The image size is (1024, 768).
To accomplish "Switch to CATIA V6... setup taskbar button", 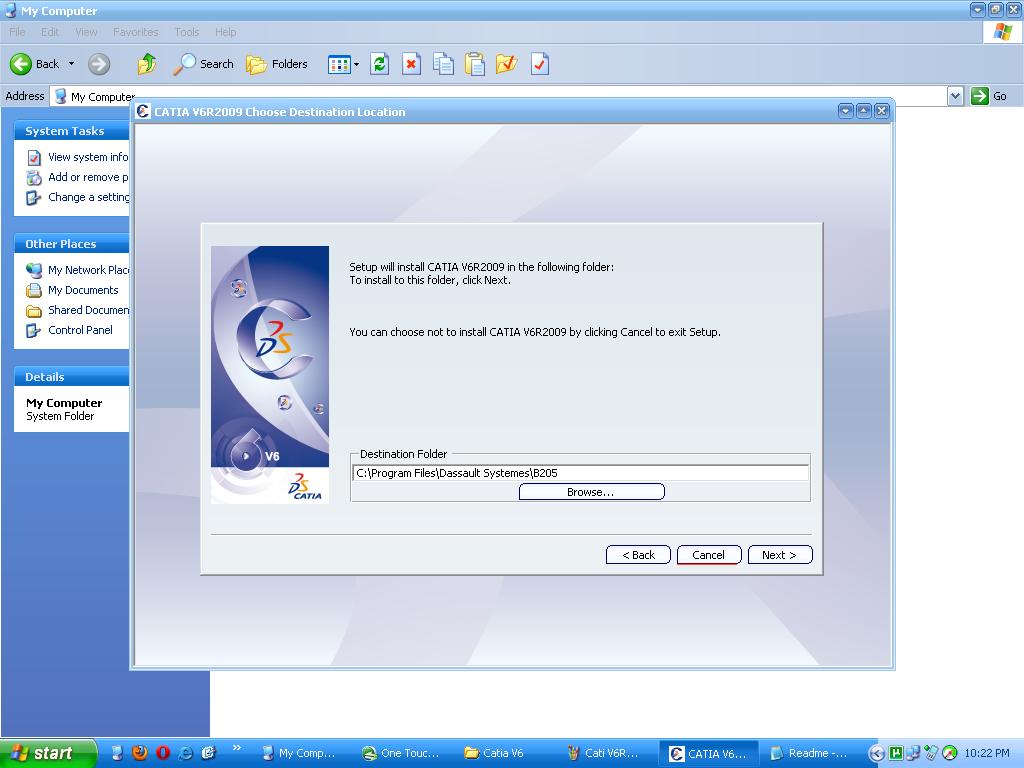I will click(x=709, y=753).
